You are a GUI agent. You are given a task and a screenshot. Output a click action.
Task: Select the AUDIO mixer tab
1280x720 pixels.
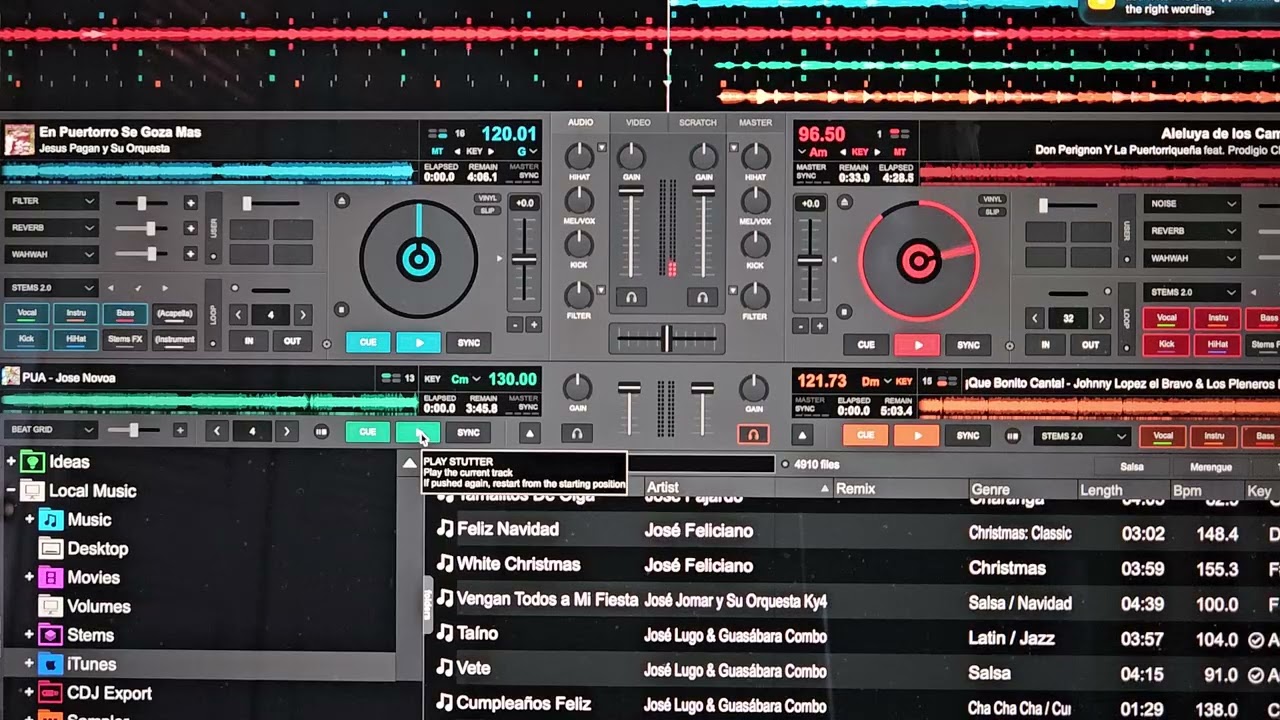point(580,122)
